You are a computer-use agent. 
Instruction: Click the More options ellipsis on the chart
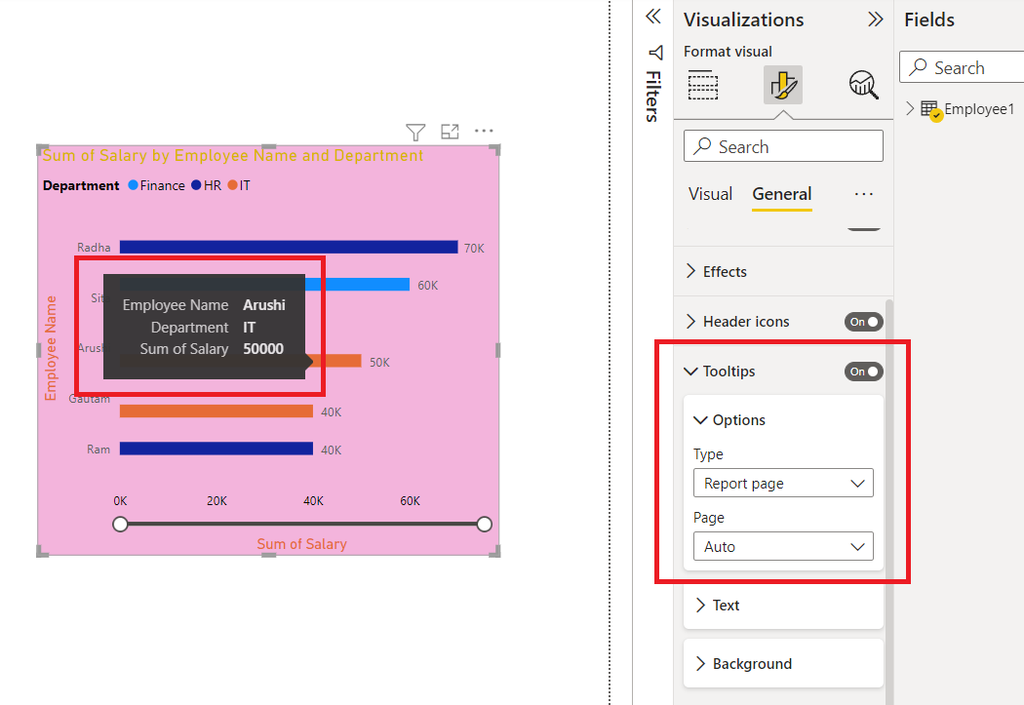coord(484,131)
